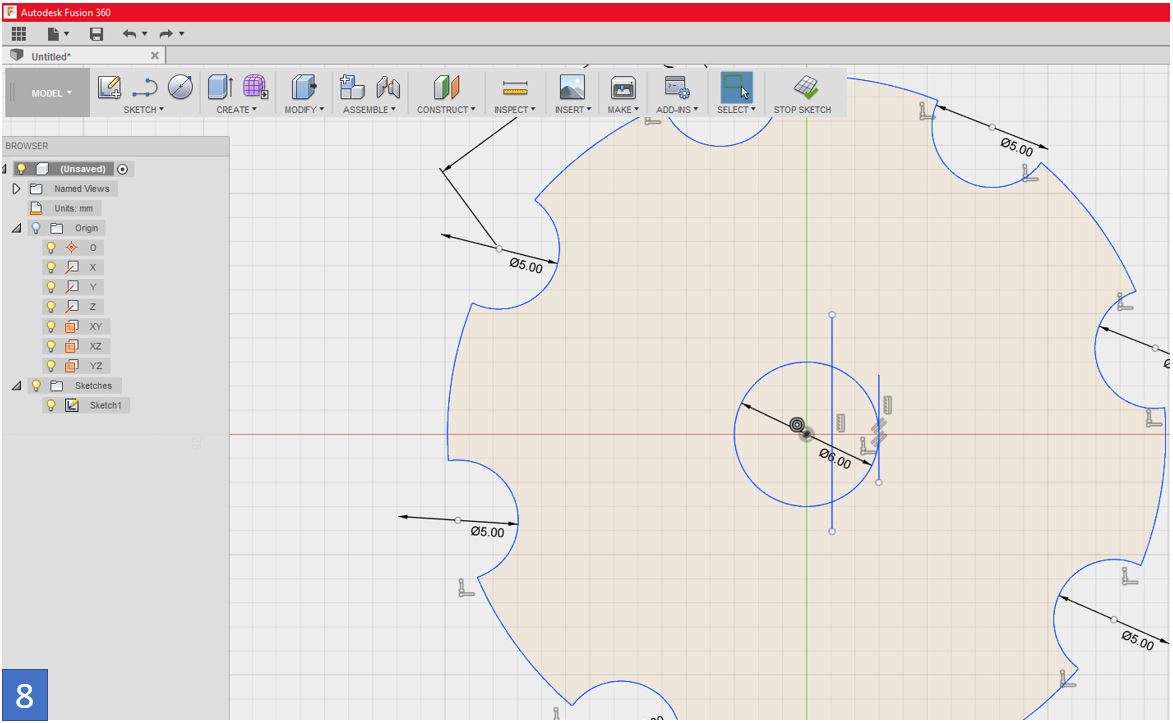Expand the Named Views folder
This screenshot has width=1173, height=723.
coord(16,189)
